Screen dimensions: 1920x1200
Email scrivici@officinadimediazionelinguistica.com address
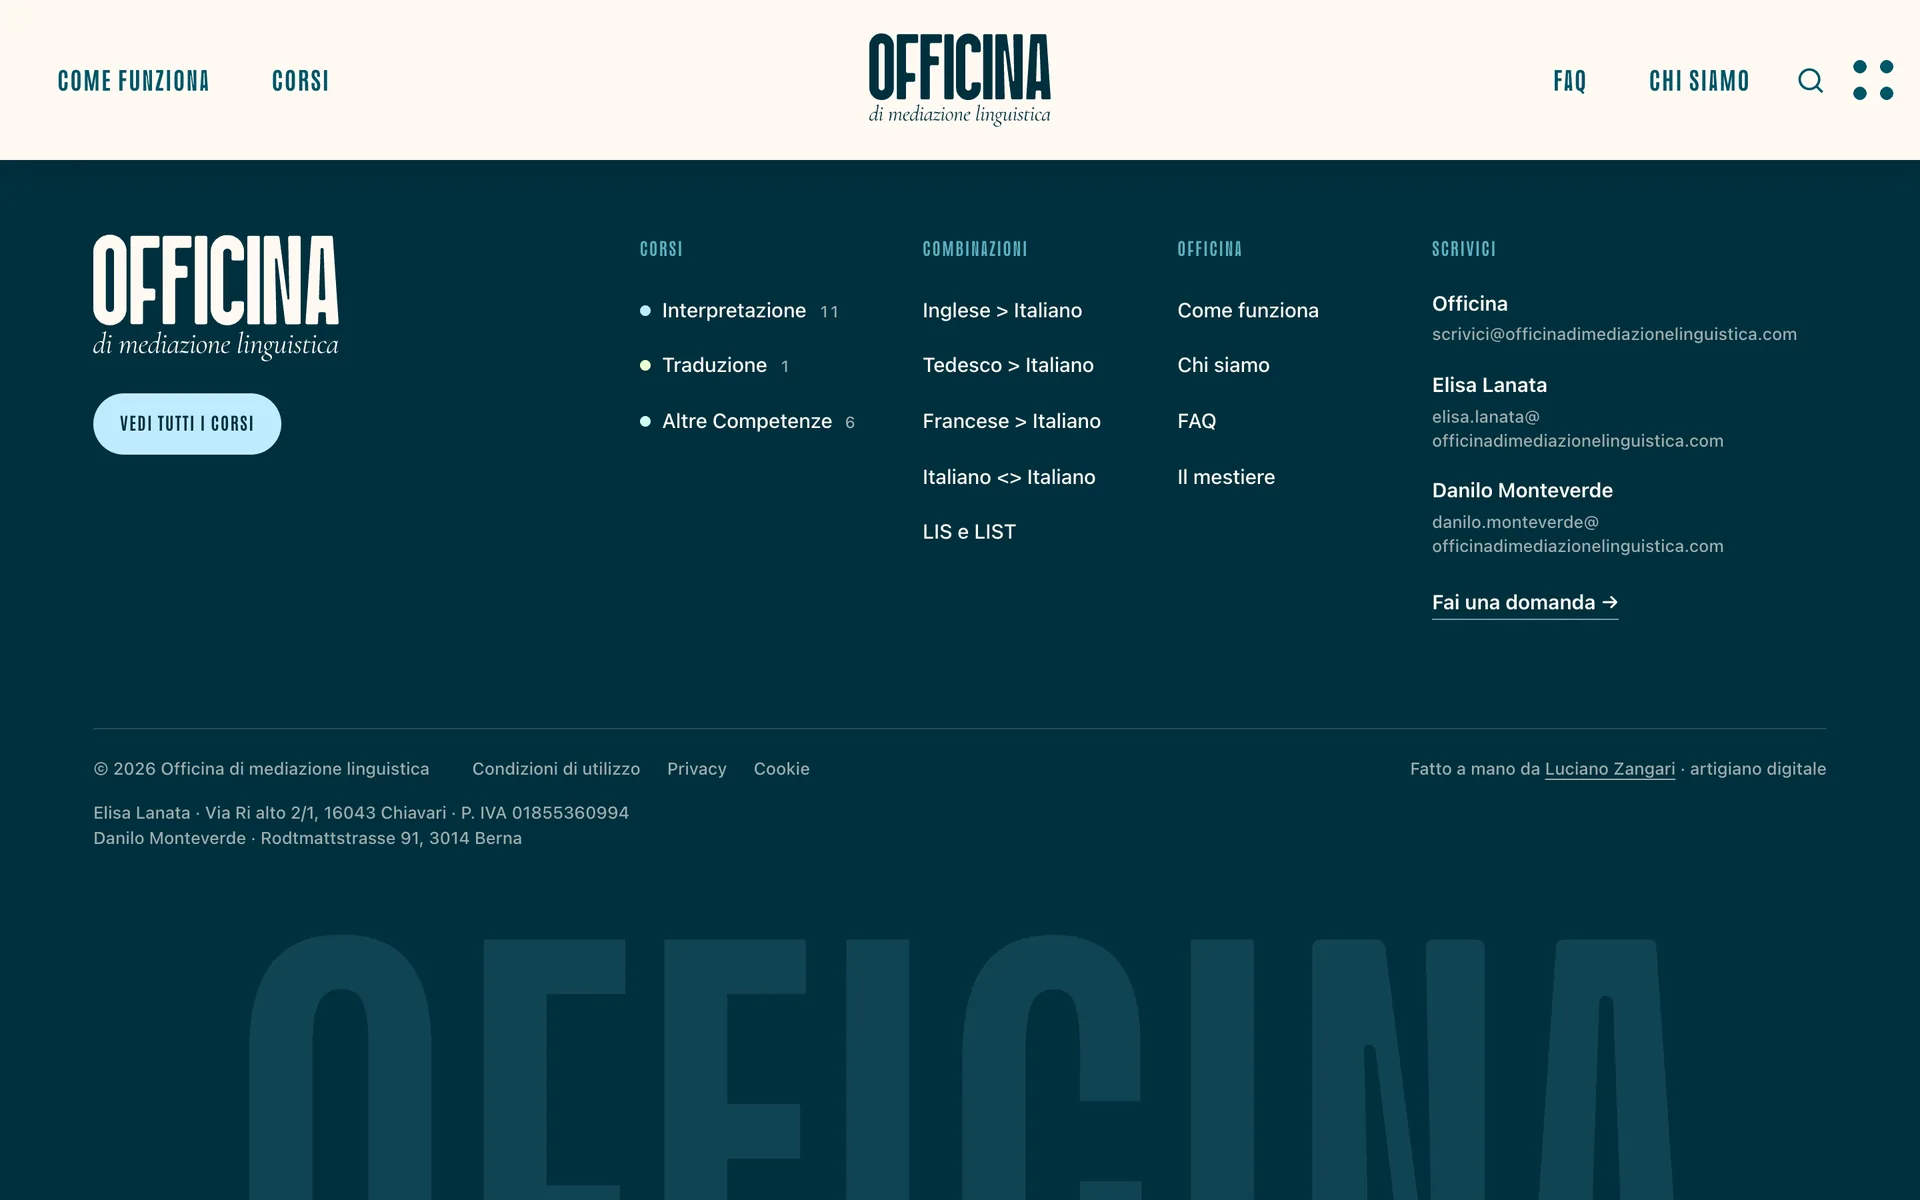pos(1614,334)
